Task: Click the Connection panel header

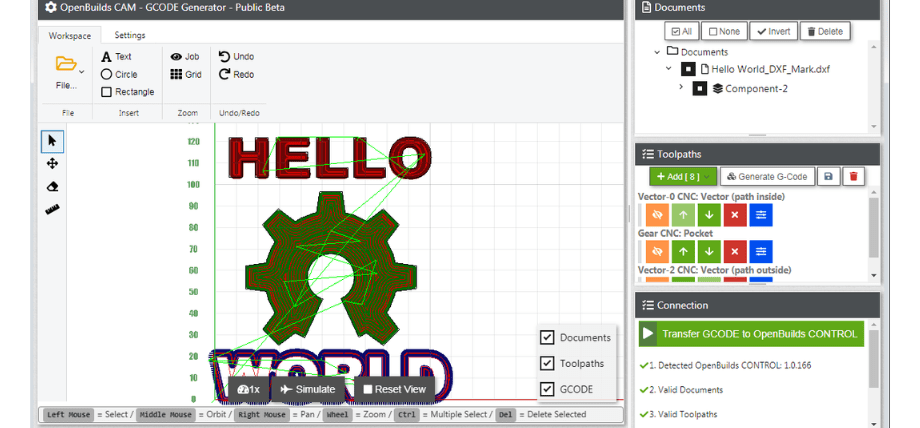Action: tap(757, 305)
